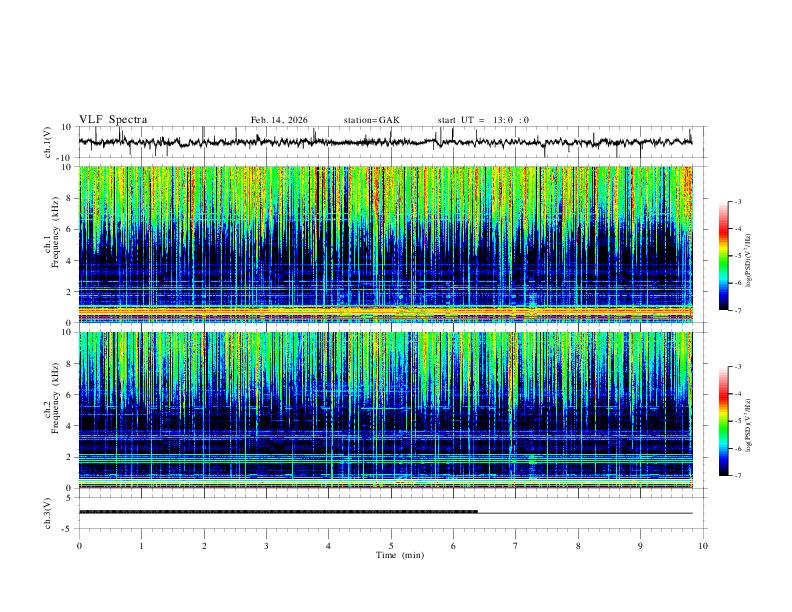Click the "VLF Spectra" title text

(113, 120)
